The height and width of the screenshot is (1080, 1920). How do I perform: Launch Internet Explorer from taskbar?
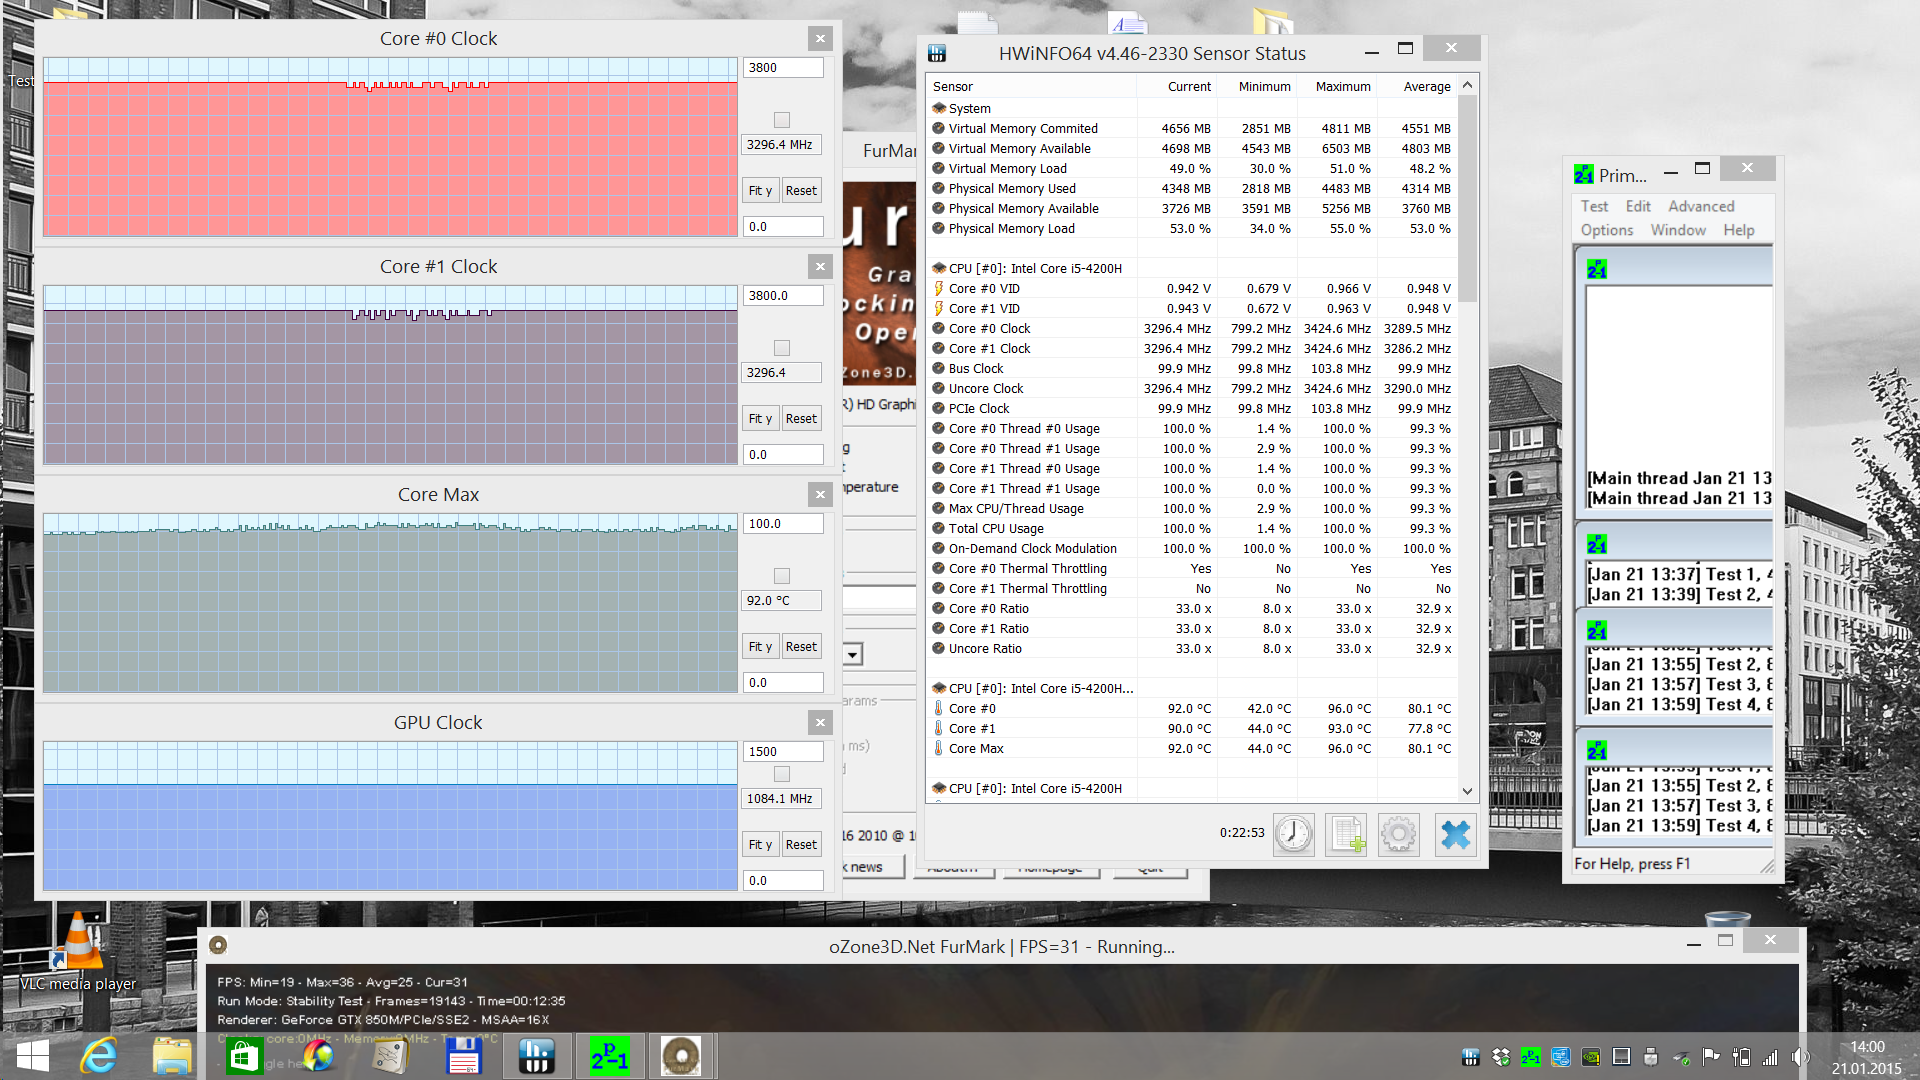tap(98, 1056)
